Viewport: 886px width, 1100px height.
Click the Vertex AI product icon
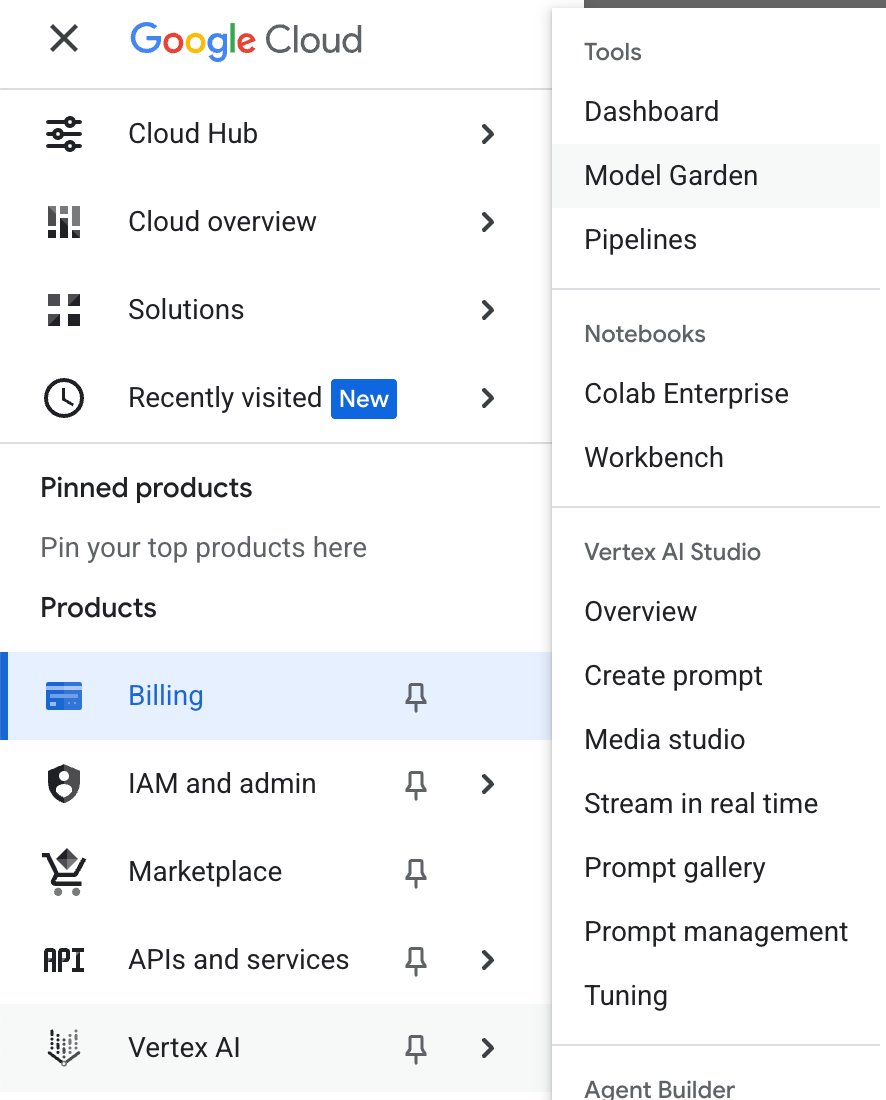(64, 1048)
